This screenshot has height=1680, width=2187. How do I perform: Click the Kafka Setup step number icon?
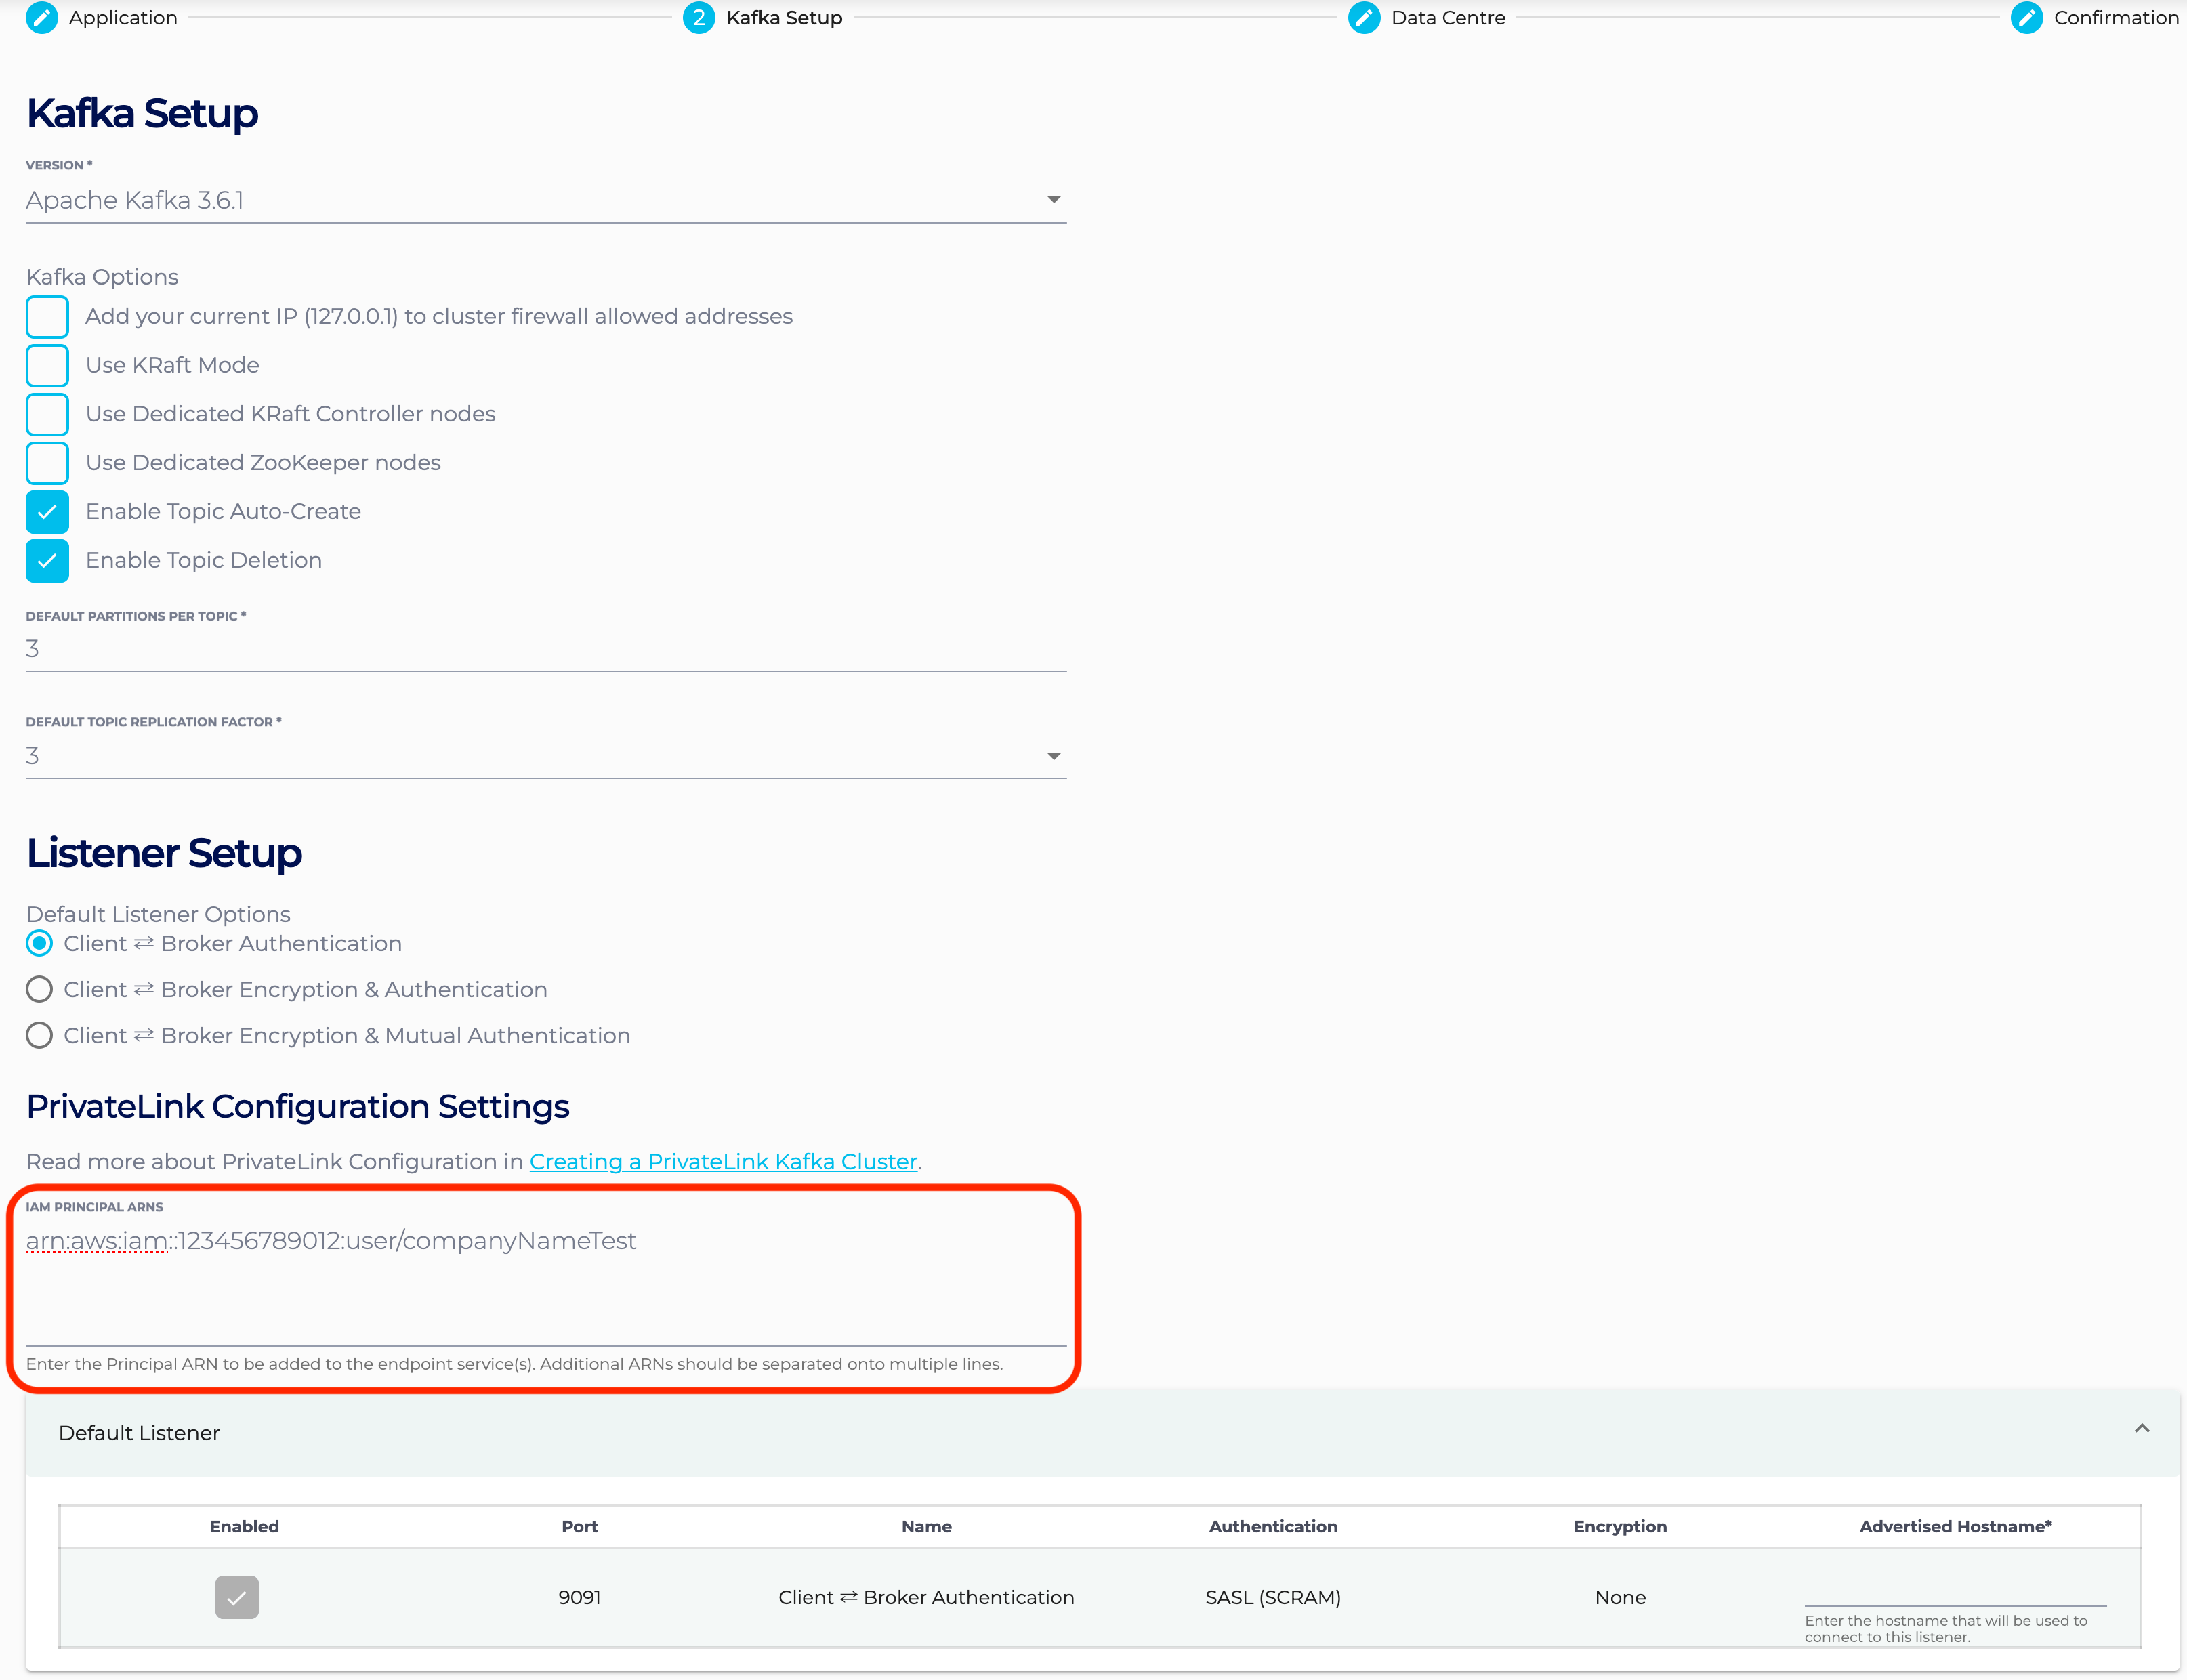point(698,18)
